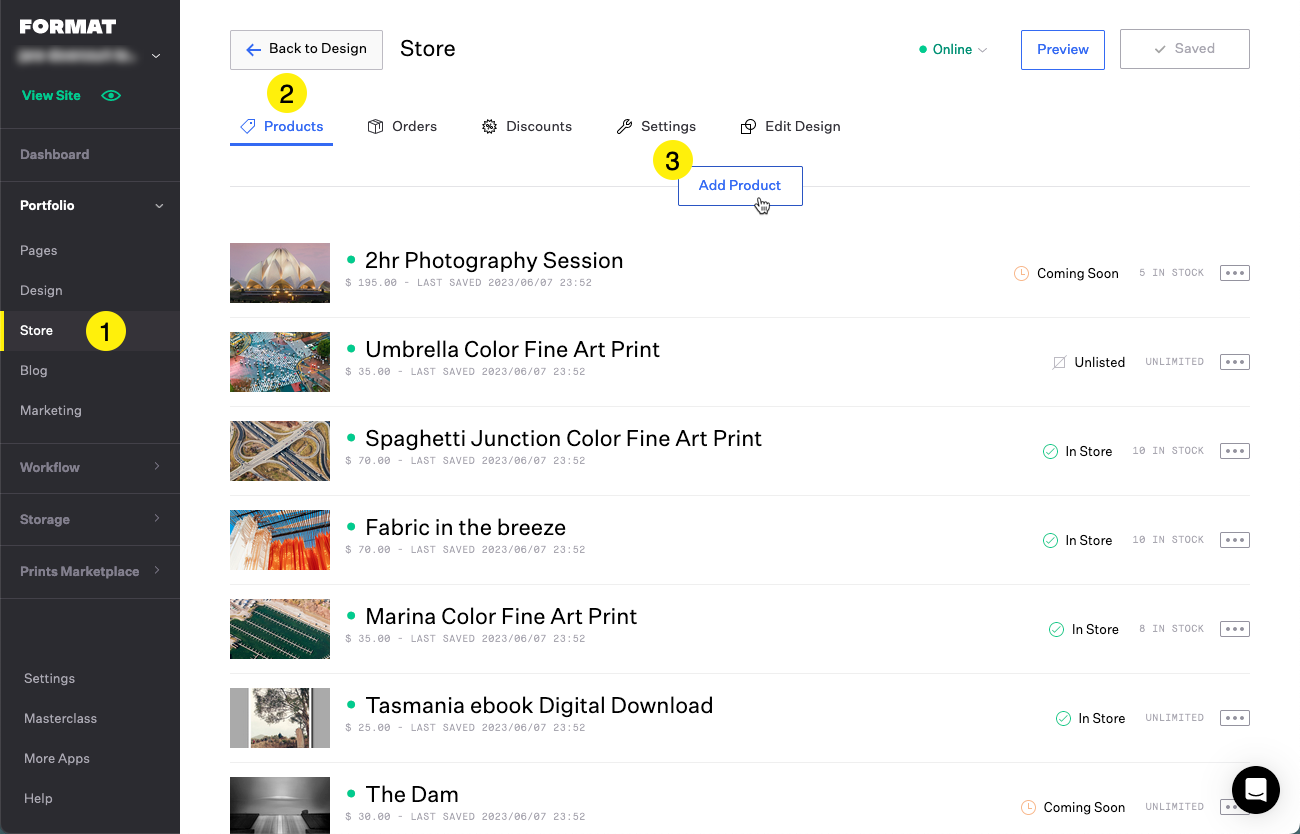Open three-dot menu for 2hr Photography Session

tap(1234, 273)
